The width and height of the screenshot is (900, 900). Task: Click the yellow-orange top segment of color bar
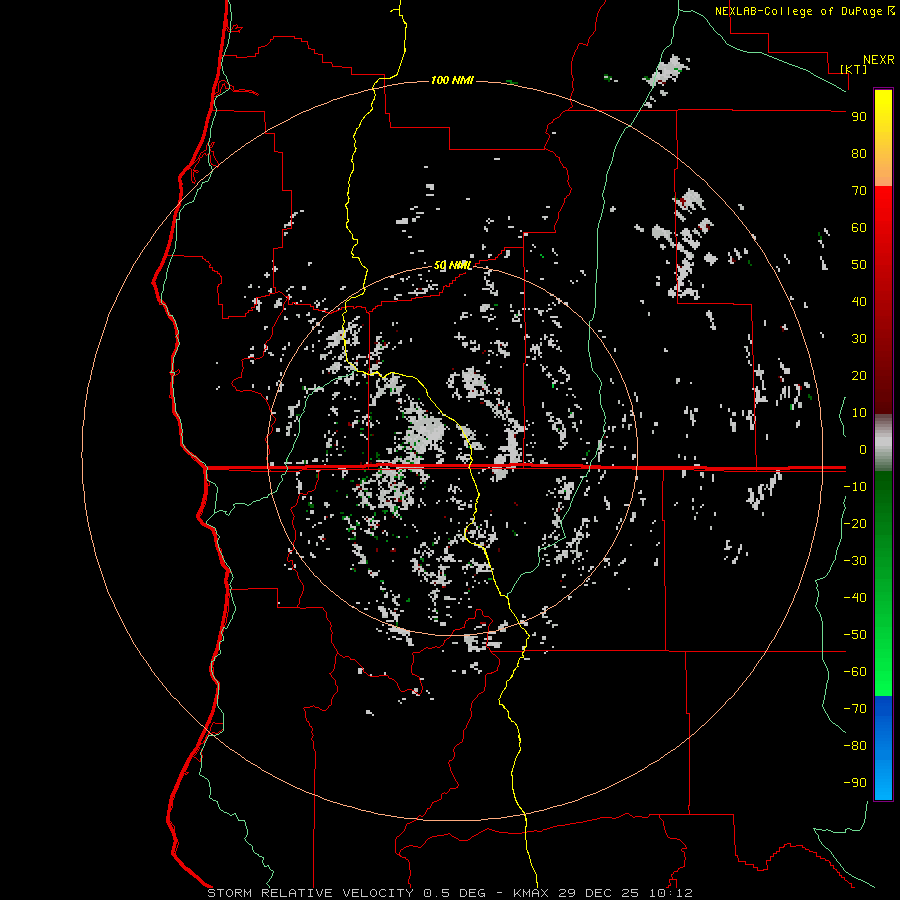[x=883, y=138]
